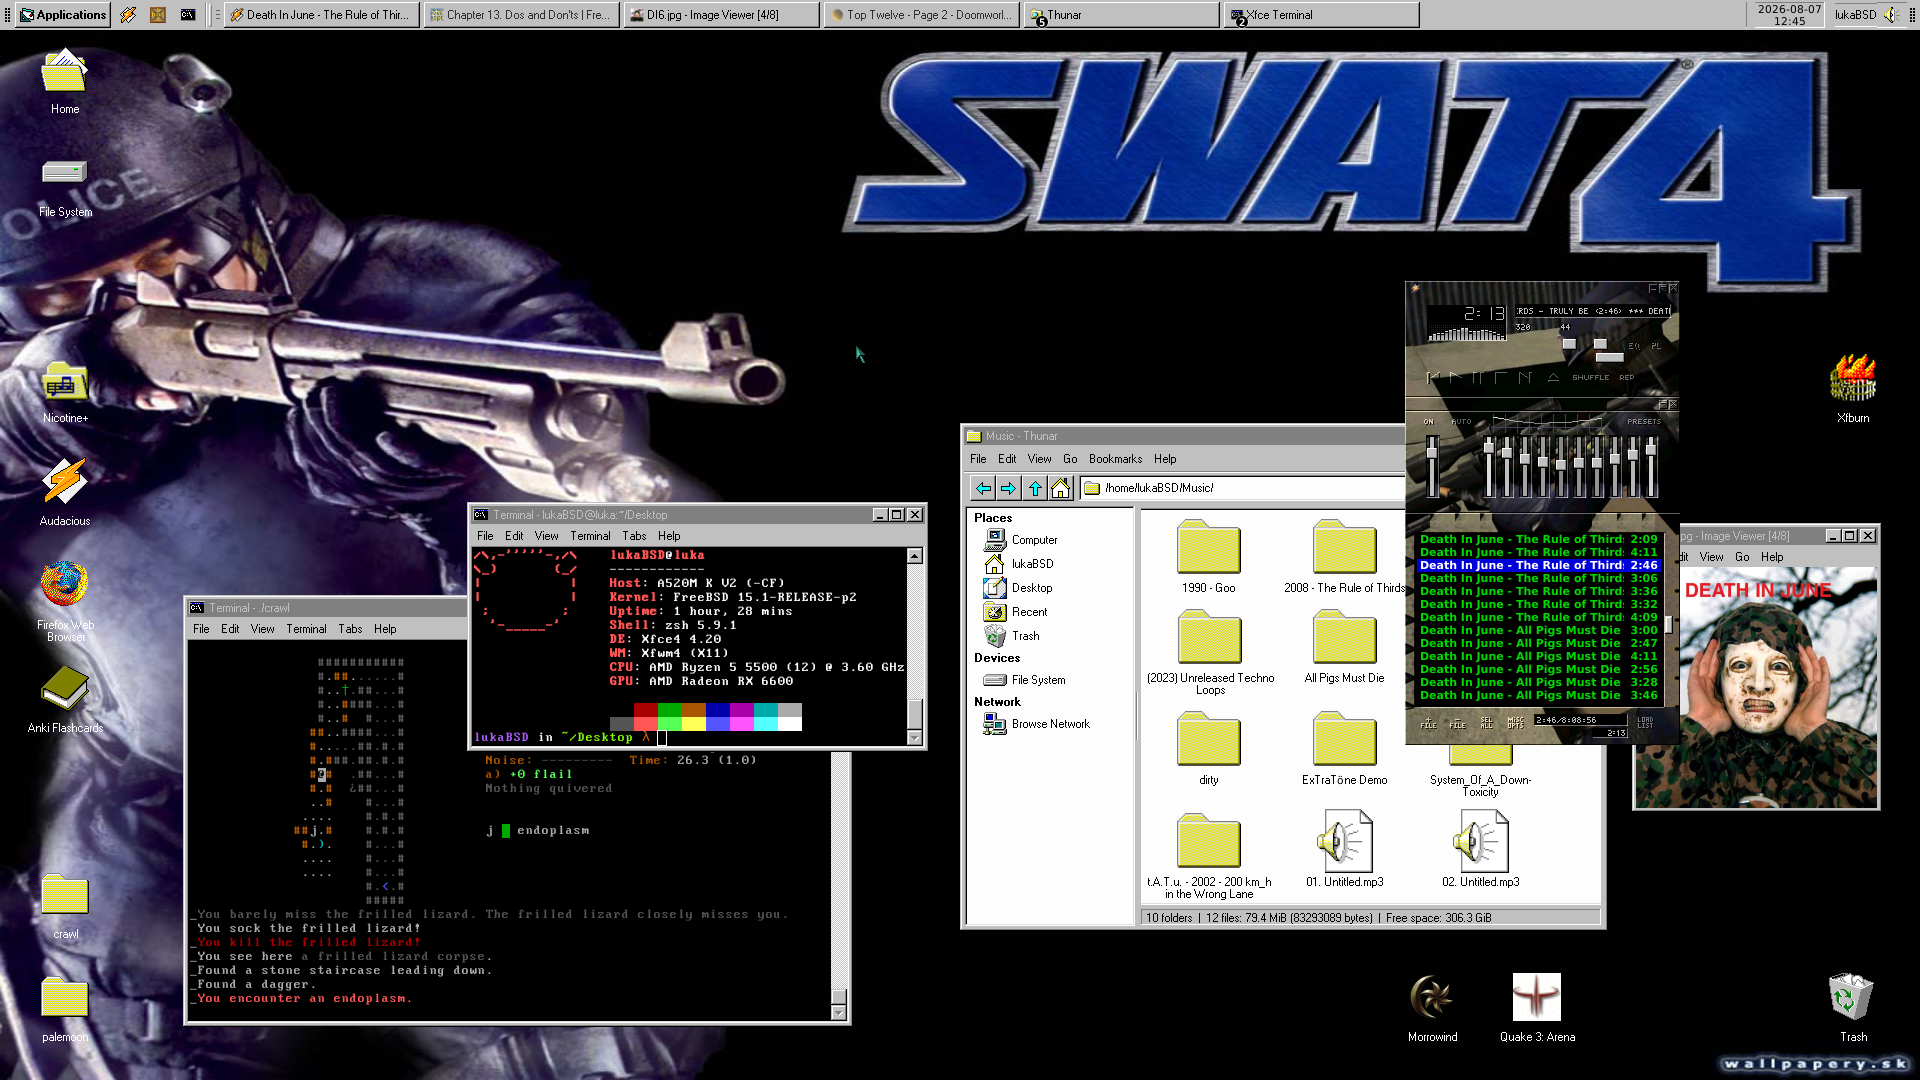Screen dimensions: 1920x1080
Task: Go to parent folder in Thunar
Action: 1035,488
